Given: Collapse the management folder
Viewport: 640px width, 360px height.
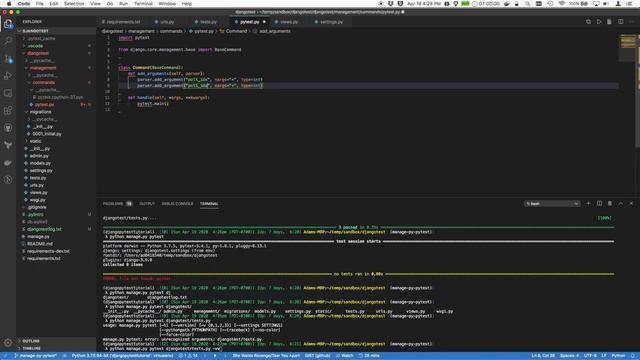Looking at the screenshot, I should (42, 68).
